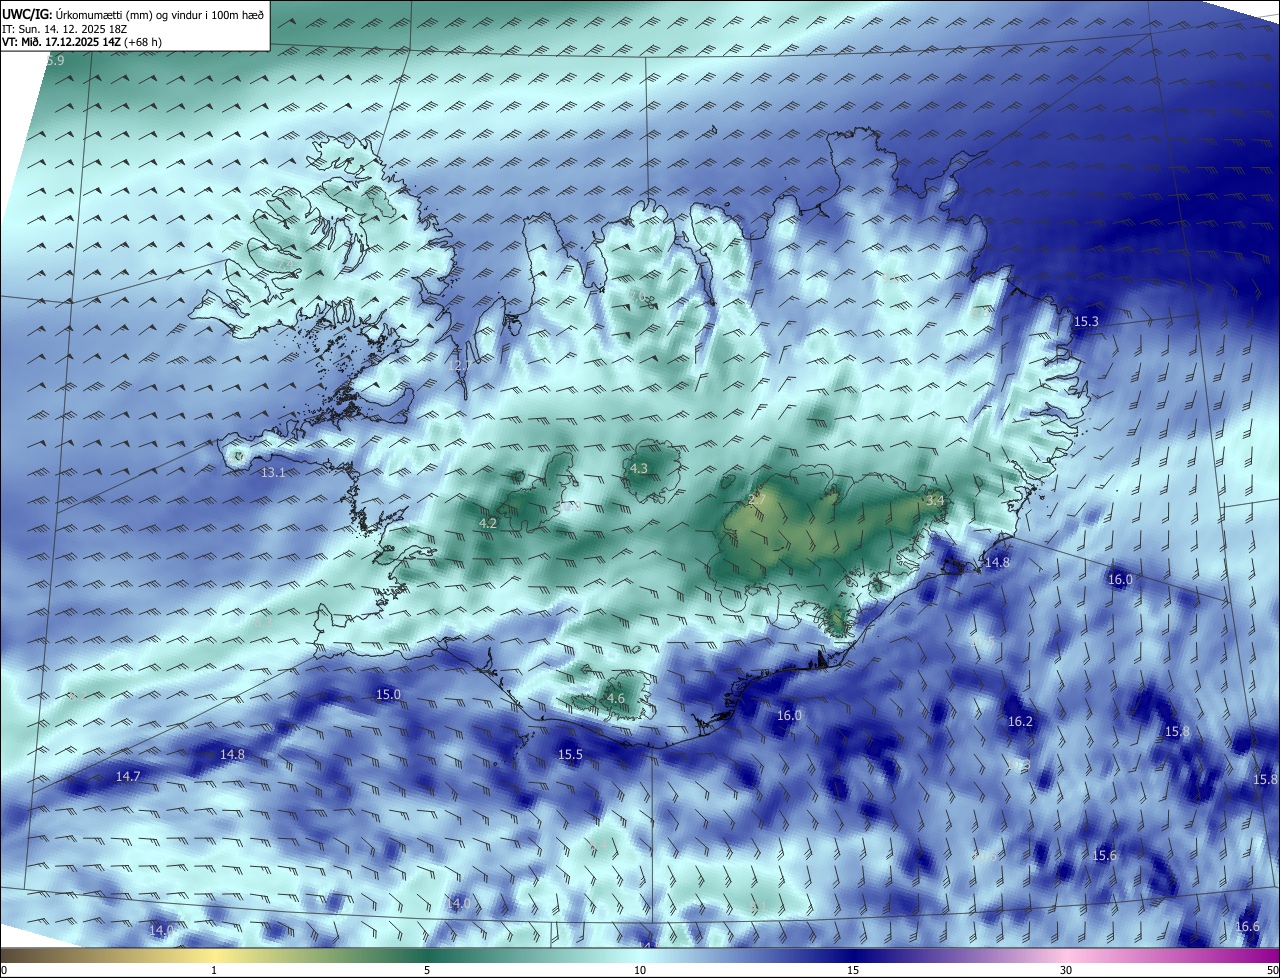The height and width of the screenshot is (978, 1280).
Task: Click the 15.5 value south of the coast
Action: pos(570,755)
